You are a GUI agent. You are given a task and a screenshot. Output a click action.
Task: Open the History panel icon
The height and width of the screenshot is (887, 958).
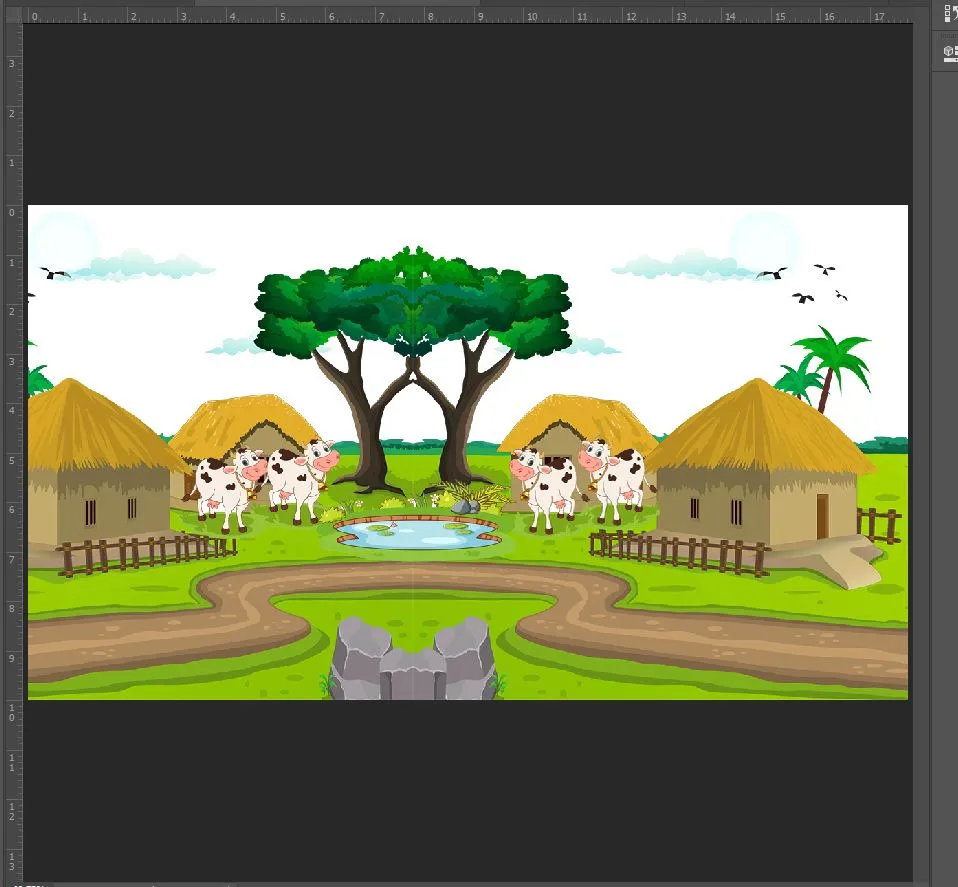tap(950, 13)
